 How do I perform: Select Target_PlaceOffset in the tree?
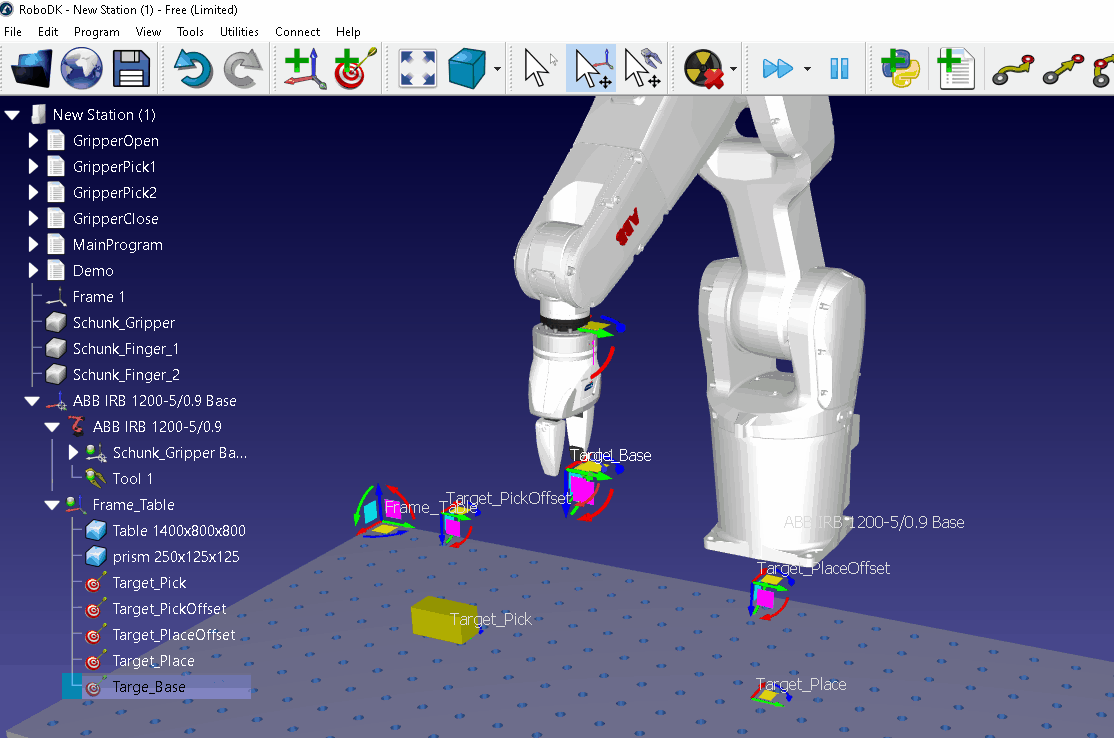[173, 635]
